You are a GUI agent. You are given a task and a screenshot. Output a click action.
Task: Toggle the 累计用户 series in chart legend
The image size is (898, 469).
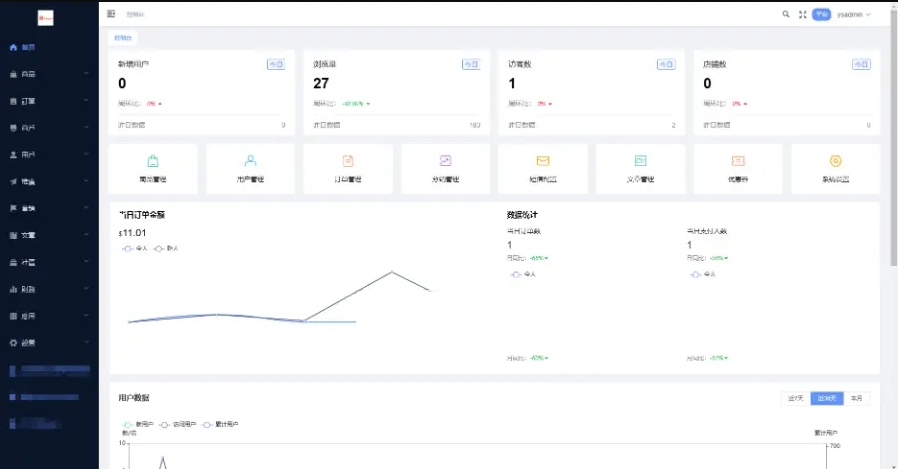219,424
